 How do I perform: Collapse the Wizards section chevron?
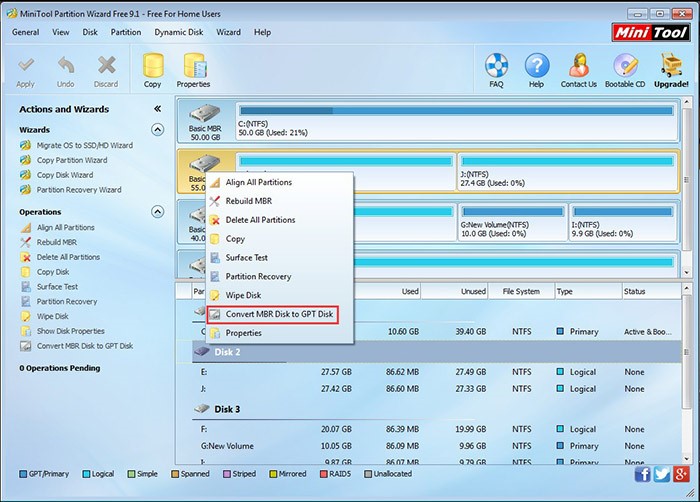click(158, 130)
